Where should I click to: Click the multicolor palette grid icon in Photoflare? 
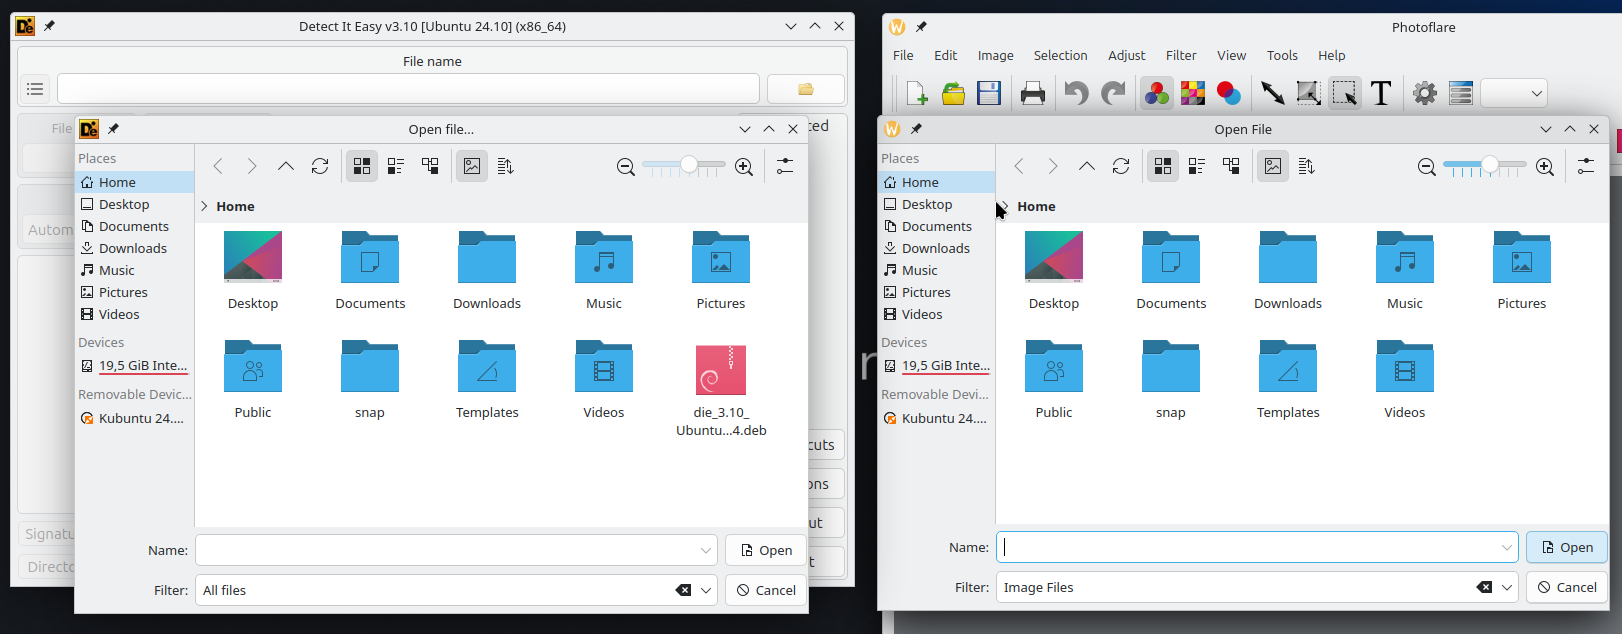click(x=1193, y=93)
